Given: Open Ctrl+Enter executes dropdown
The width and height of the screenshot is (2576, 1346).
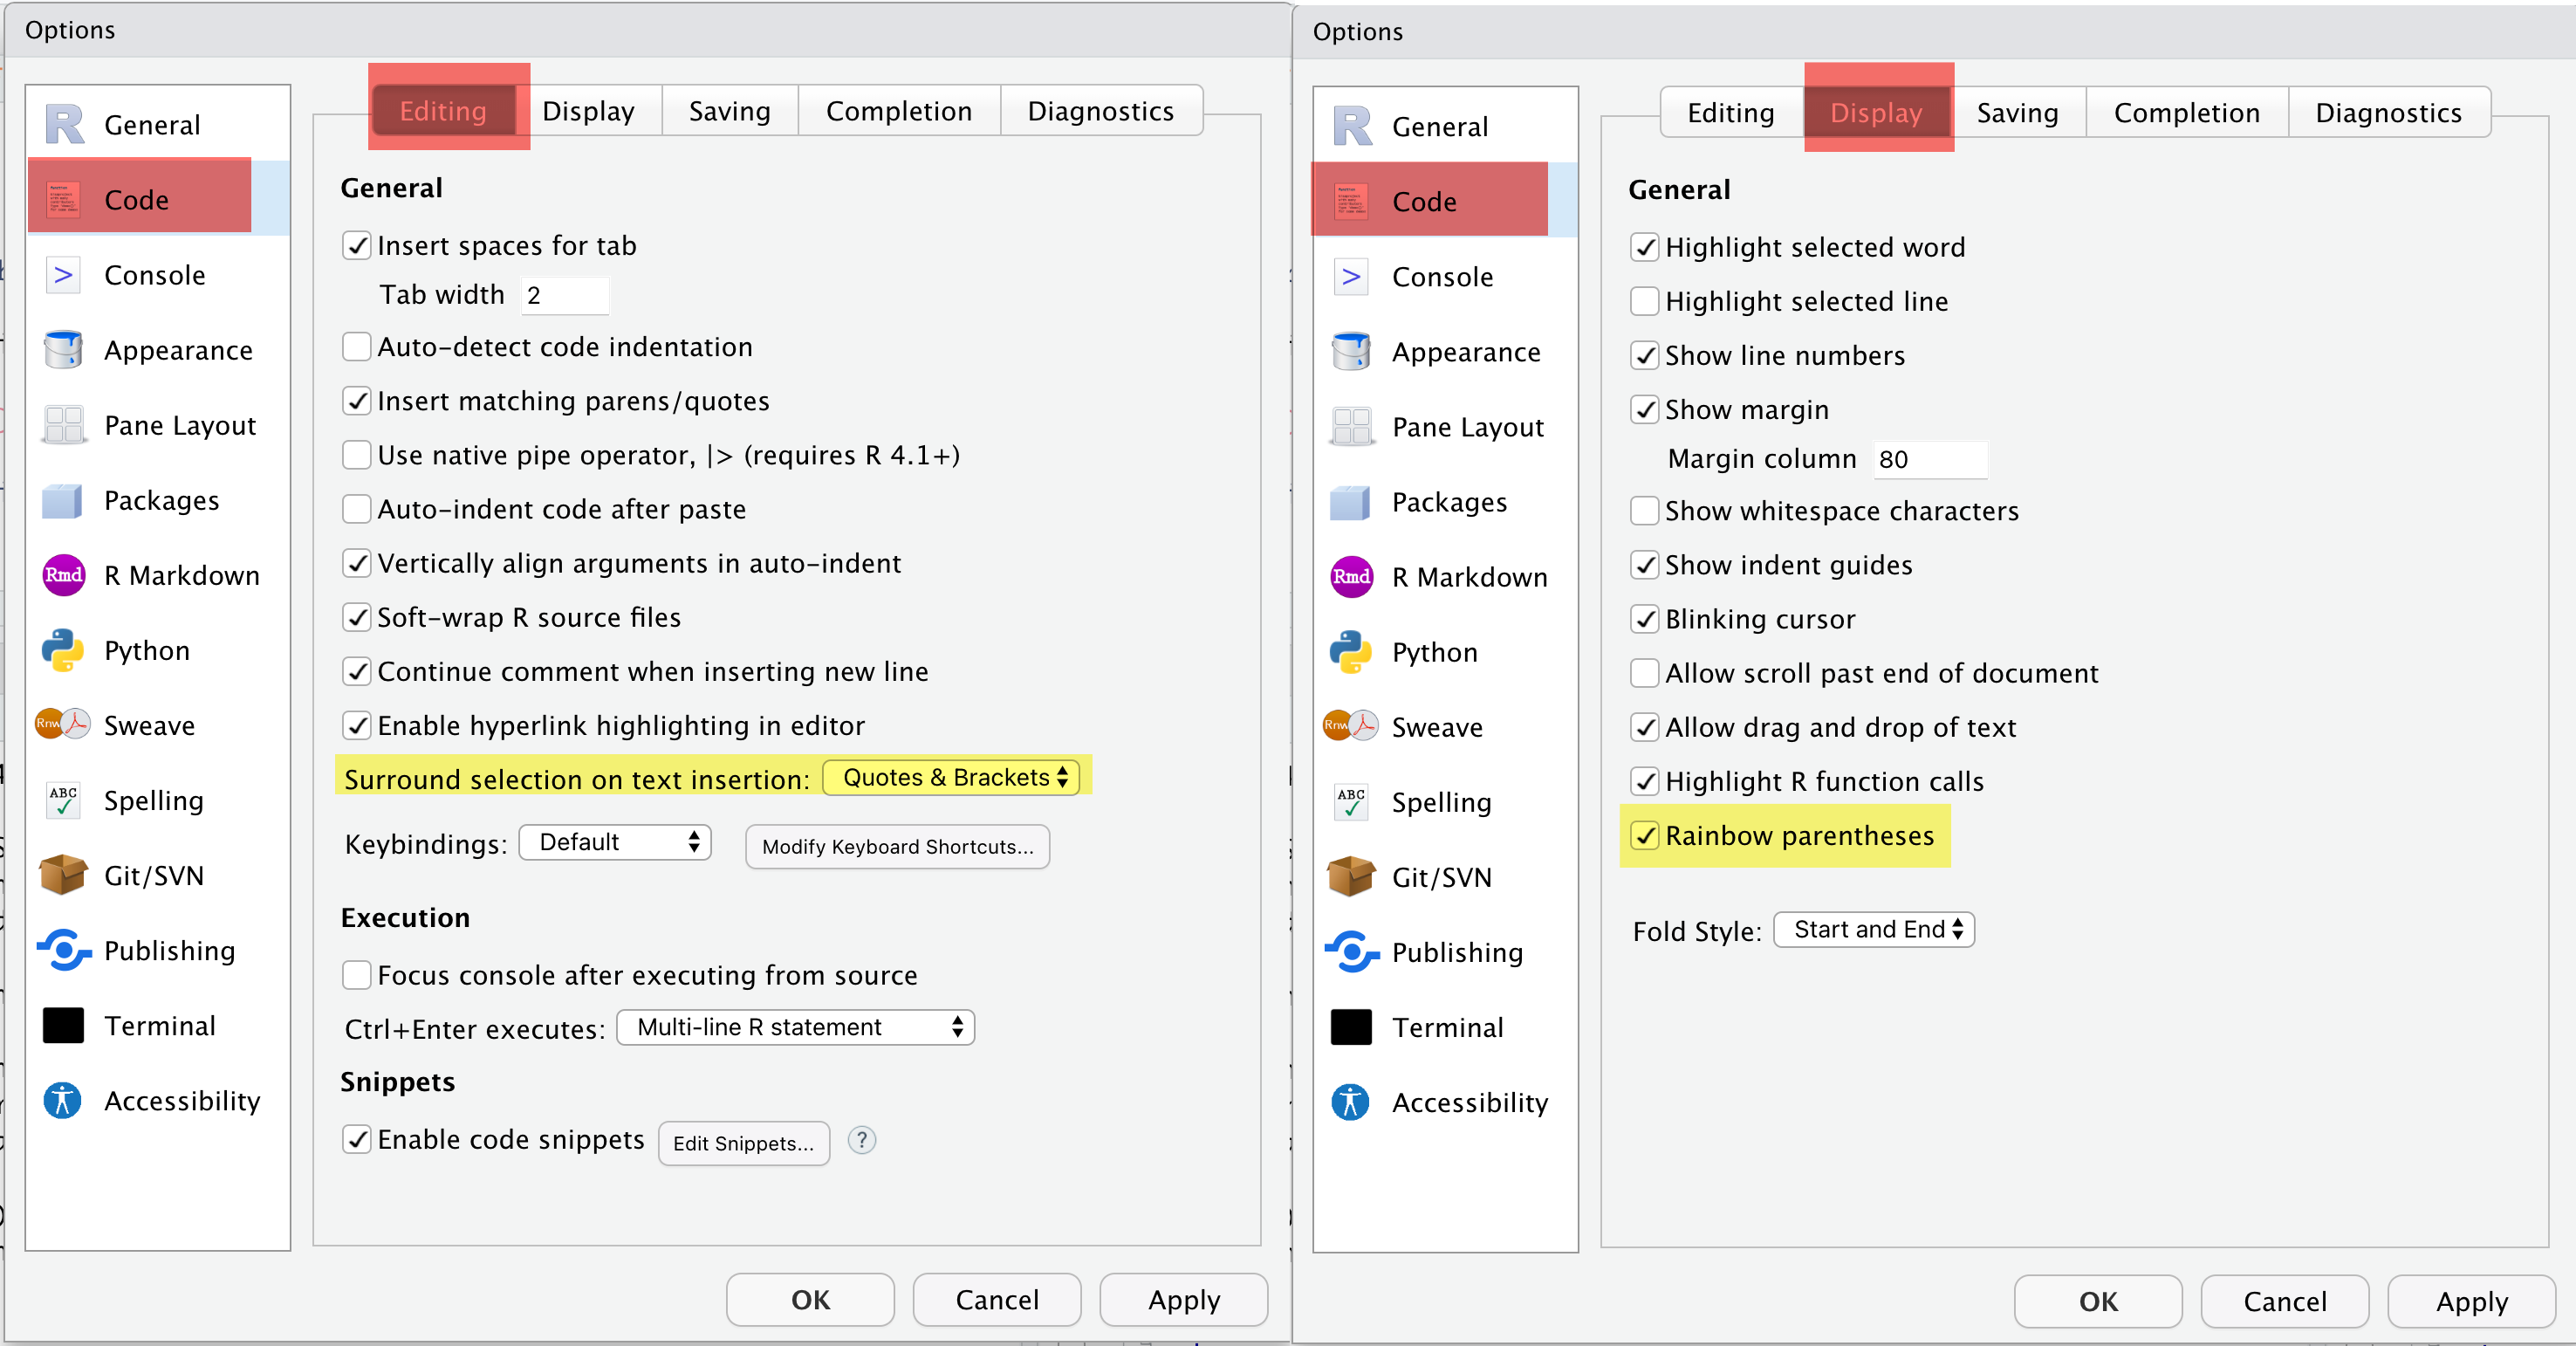Looking at the screenshot, I should tap(796, 1027).
